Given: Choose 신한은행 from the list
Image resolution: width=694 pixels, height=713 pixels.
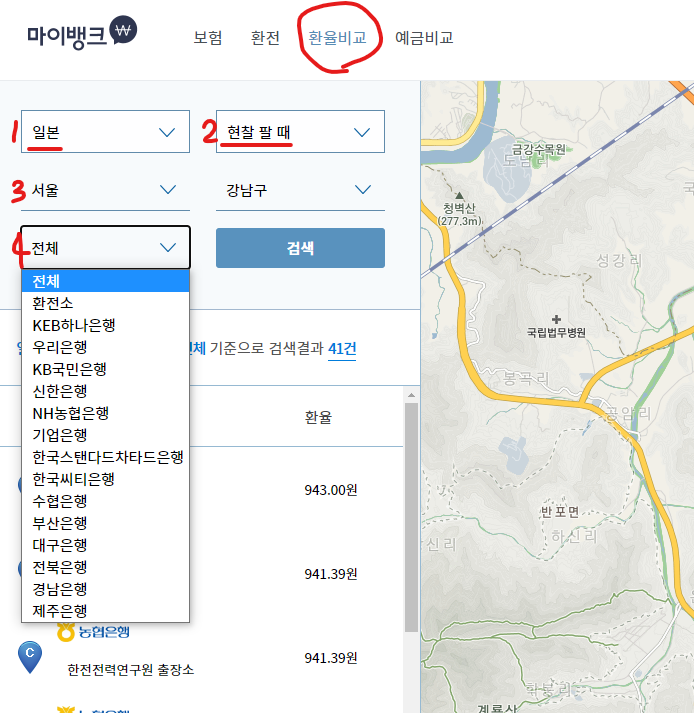Looking at the screenshot, I should tap(106, 391).
